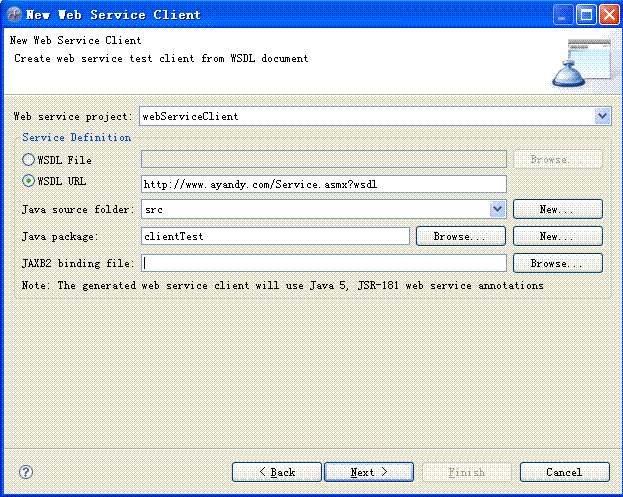Select the WSDL File radio button

click(x=28, y=160)
